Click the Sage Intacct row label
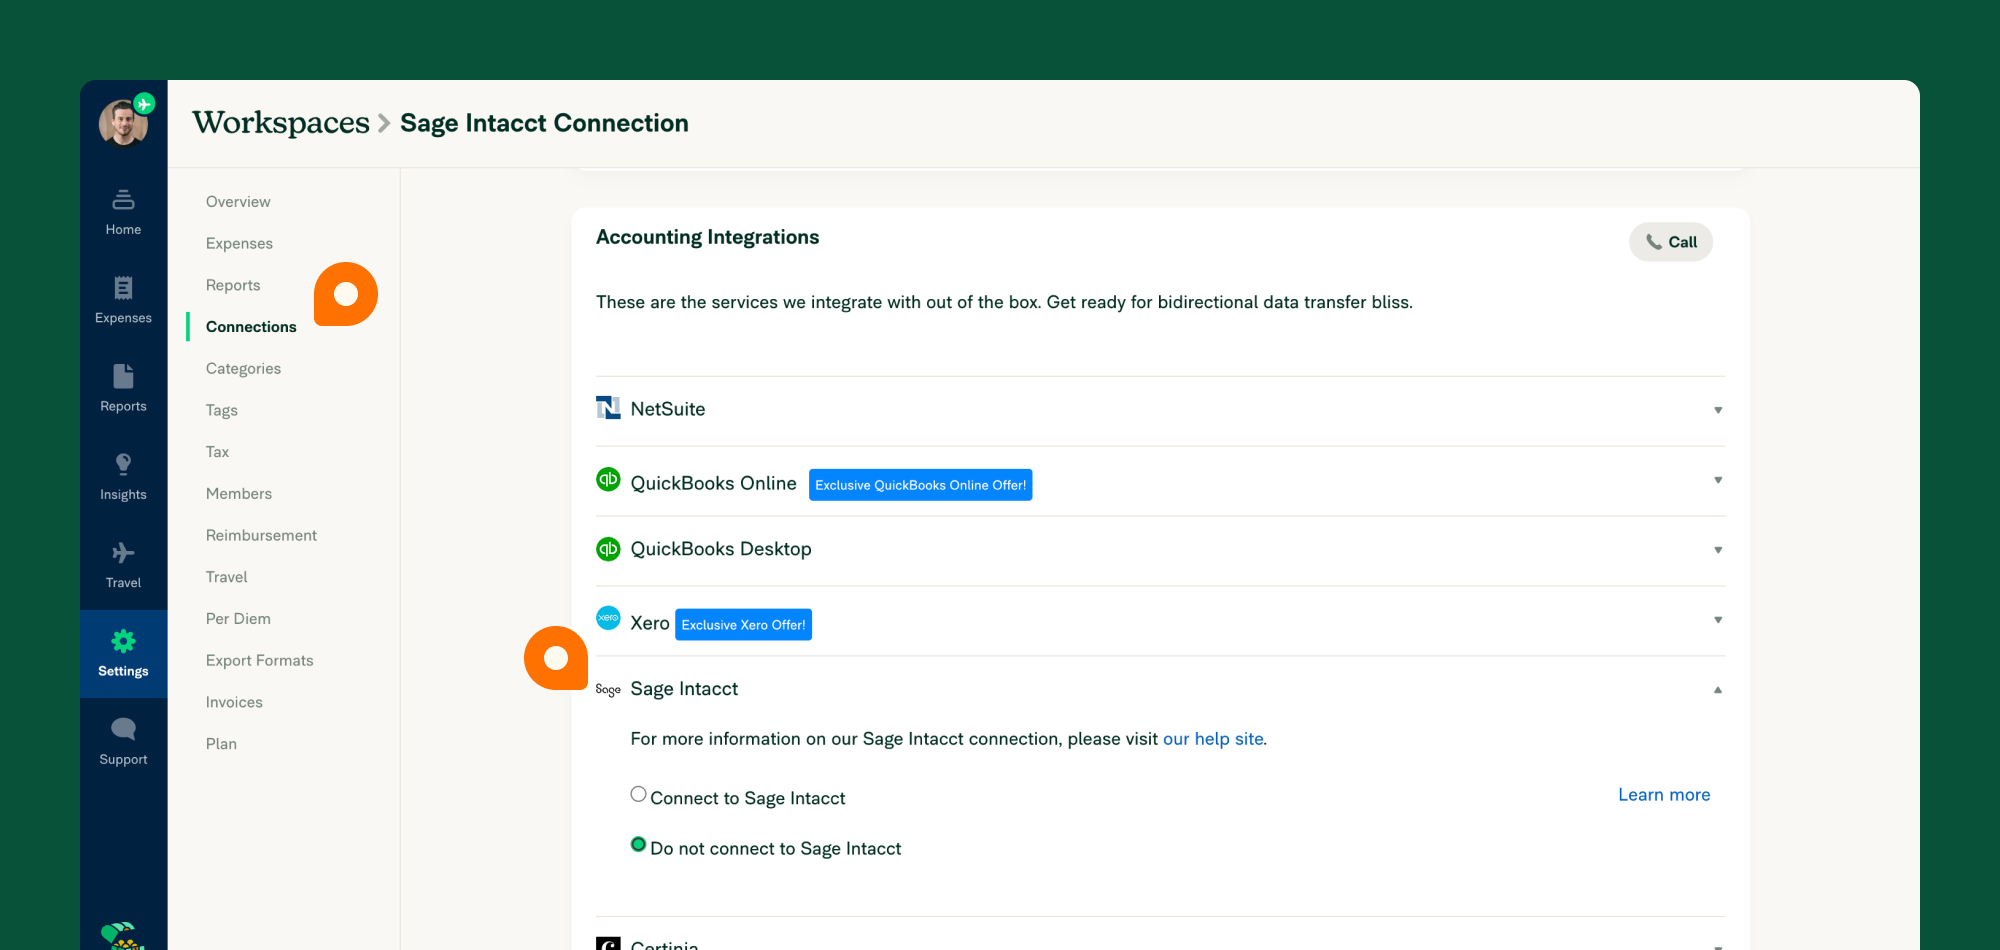 pos(684,689)
